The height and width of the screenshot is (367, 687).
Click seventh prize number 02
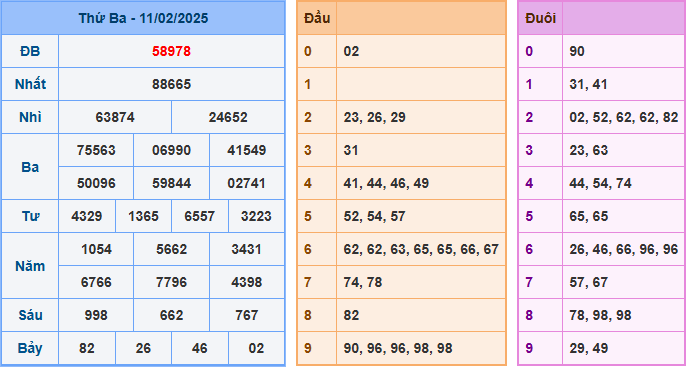pos(256,348)
